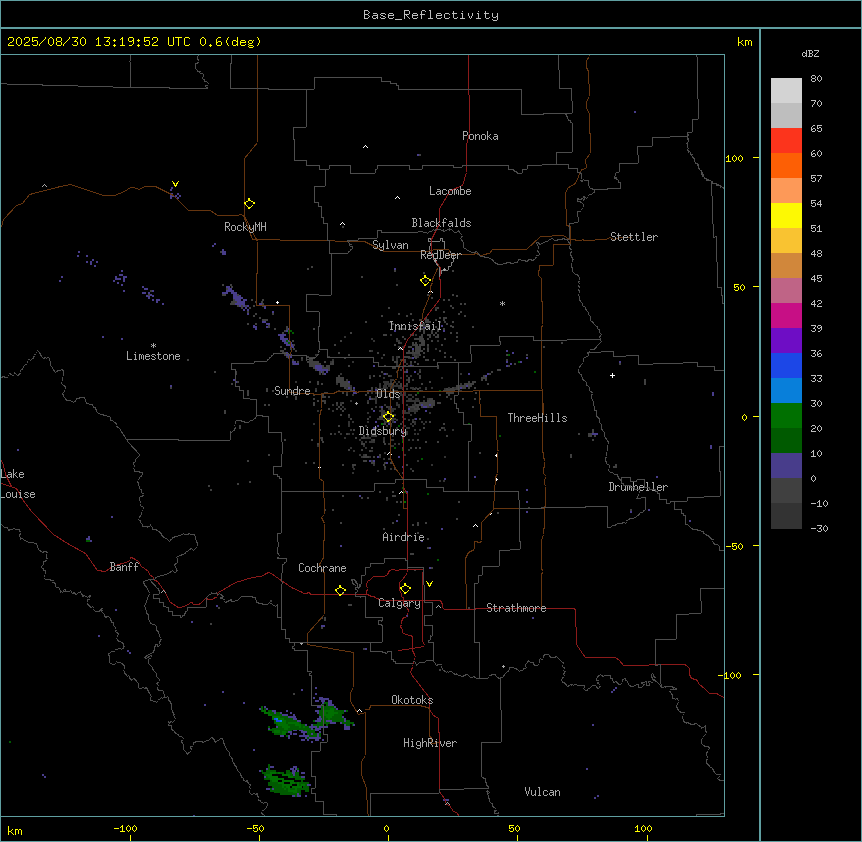Select the Airdrie city label
862x842 pixels.
403,537
